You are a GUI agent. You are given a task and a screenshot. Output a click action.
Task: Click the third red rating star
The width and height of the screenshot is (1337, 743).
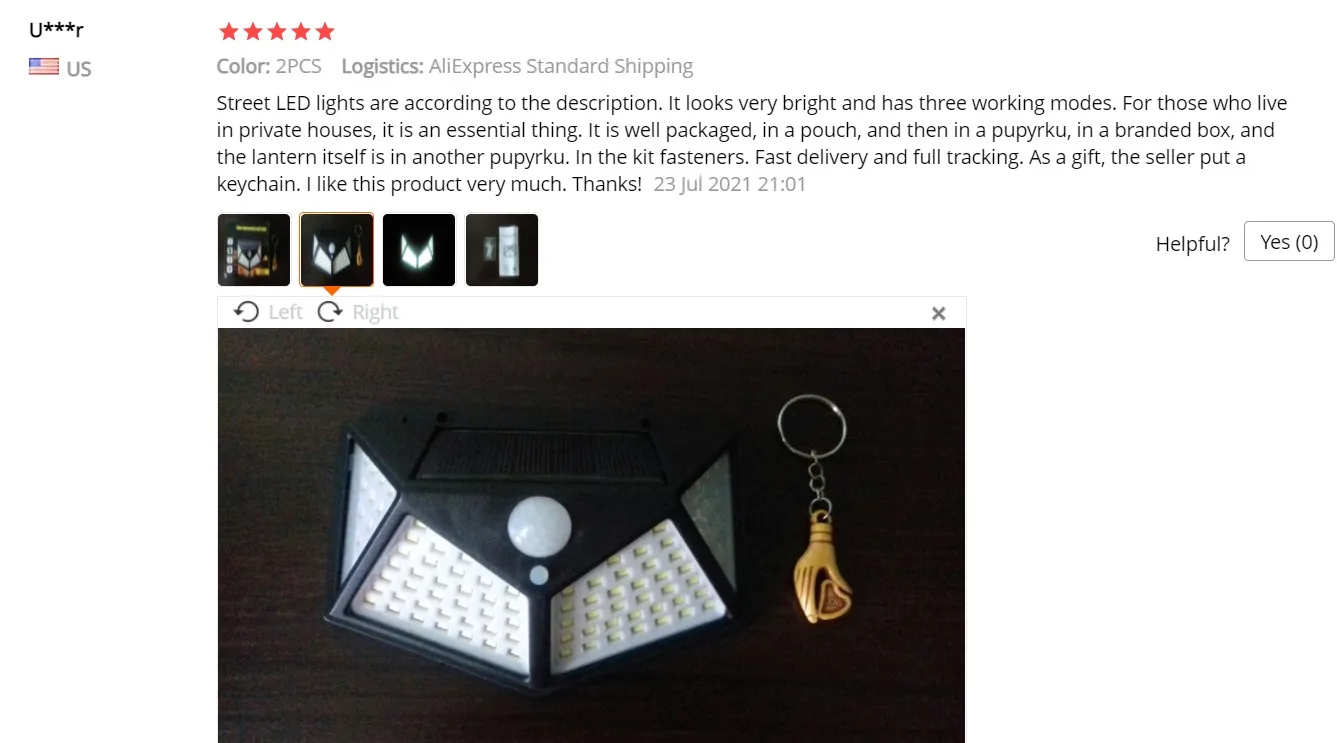click(x=276, y=32)
